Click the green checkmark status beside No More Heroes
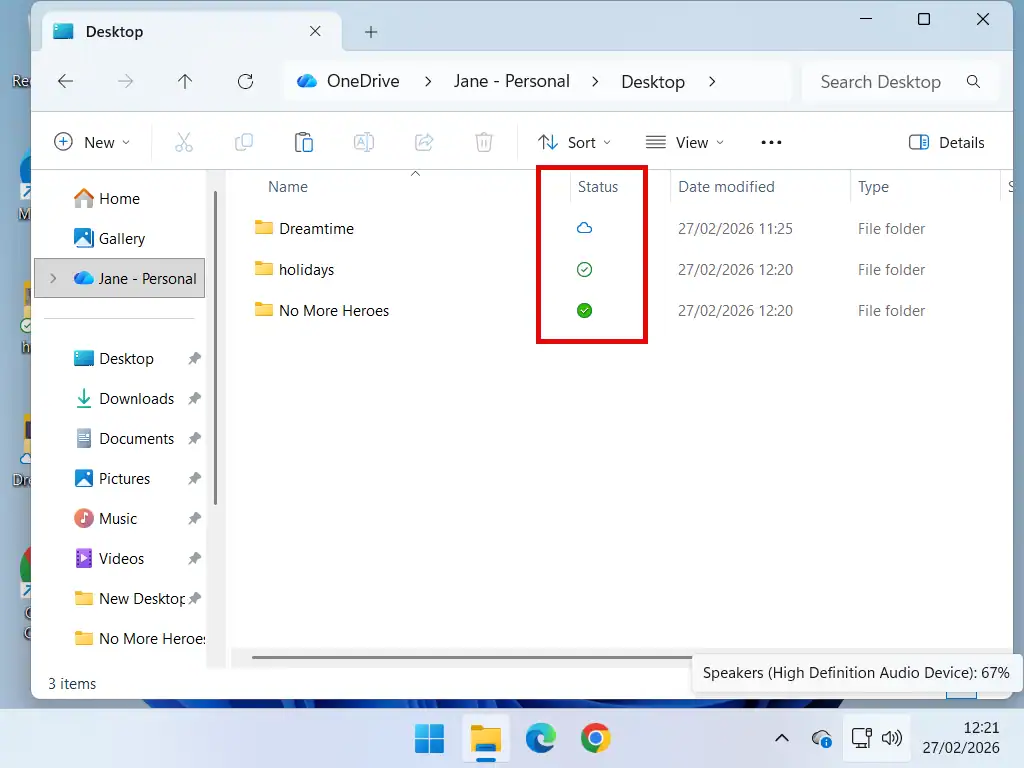Screen dimensions: 1024x768 (583, 310)
